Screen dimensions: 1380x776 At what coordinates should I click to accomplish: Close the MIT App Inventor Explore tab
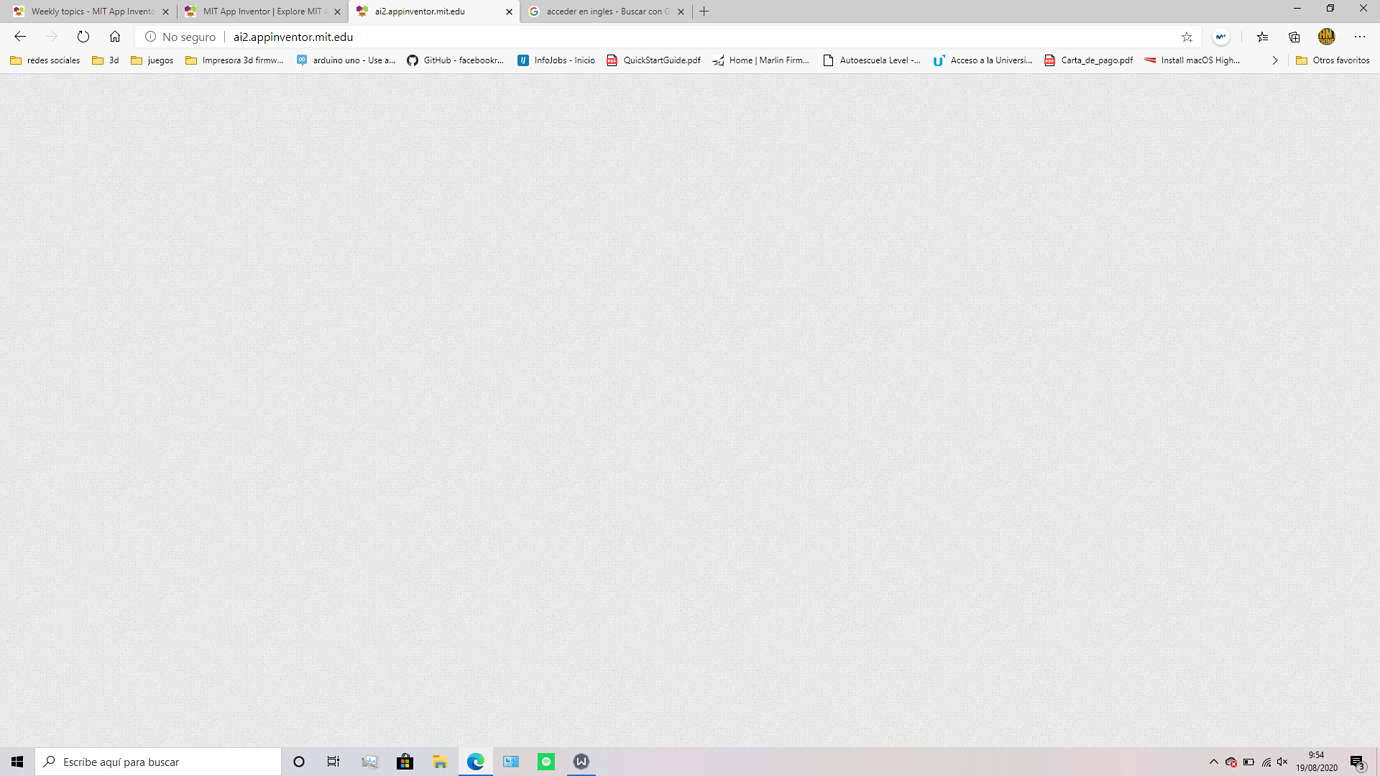point(337,12)
